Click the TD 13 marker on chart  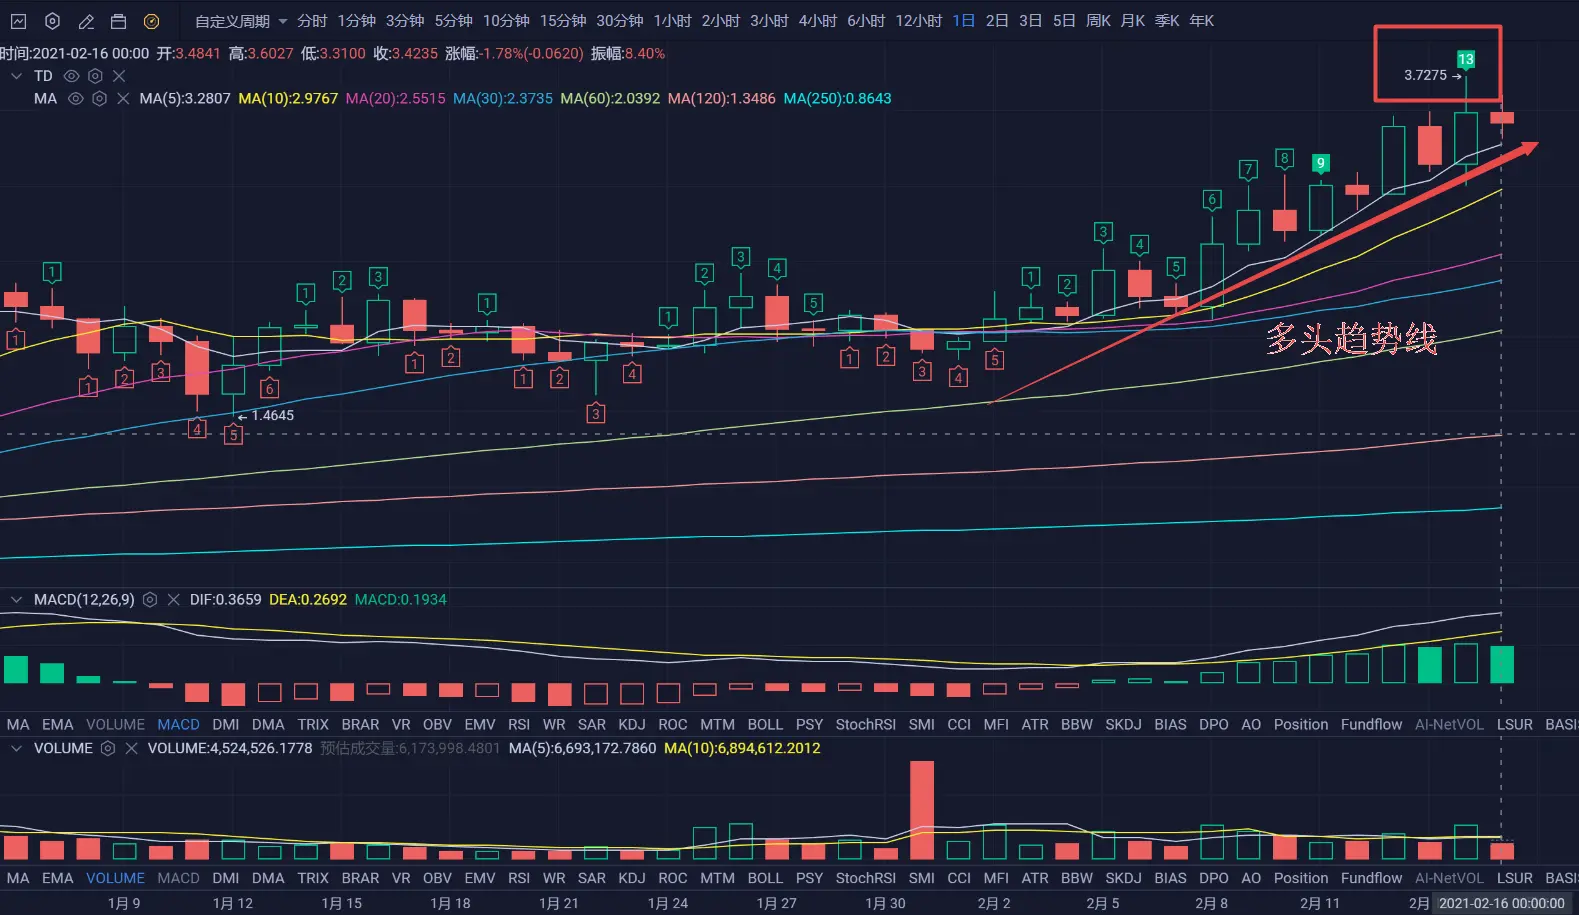pos(1465,59)
